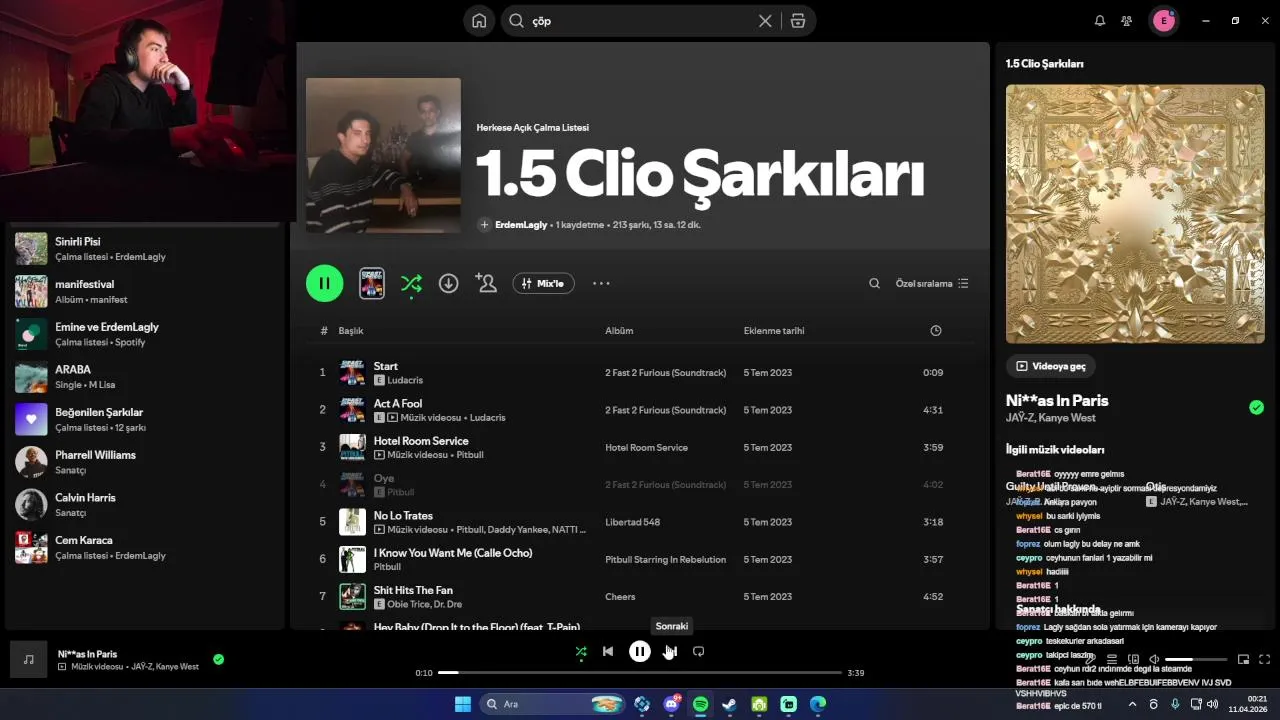Sort tracks by duration clock icon
The height and width of the screenshot is (720, 1280).
pos(936,331)
